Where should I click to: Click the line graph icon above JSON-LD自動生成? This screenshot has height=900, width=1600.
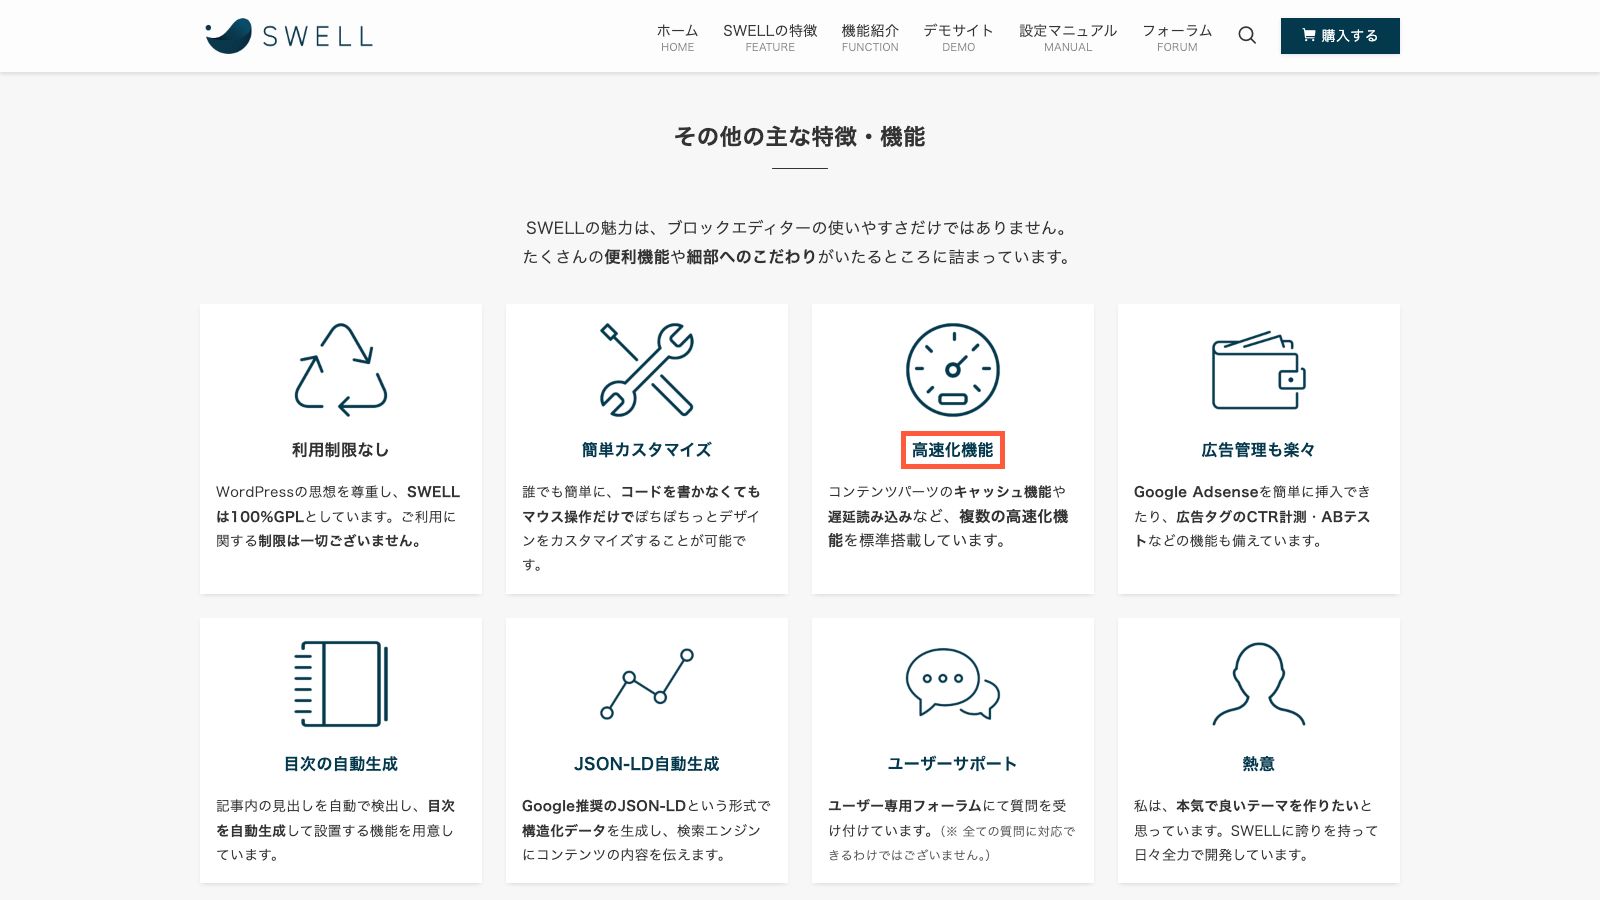(647, 683)
